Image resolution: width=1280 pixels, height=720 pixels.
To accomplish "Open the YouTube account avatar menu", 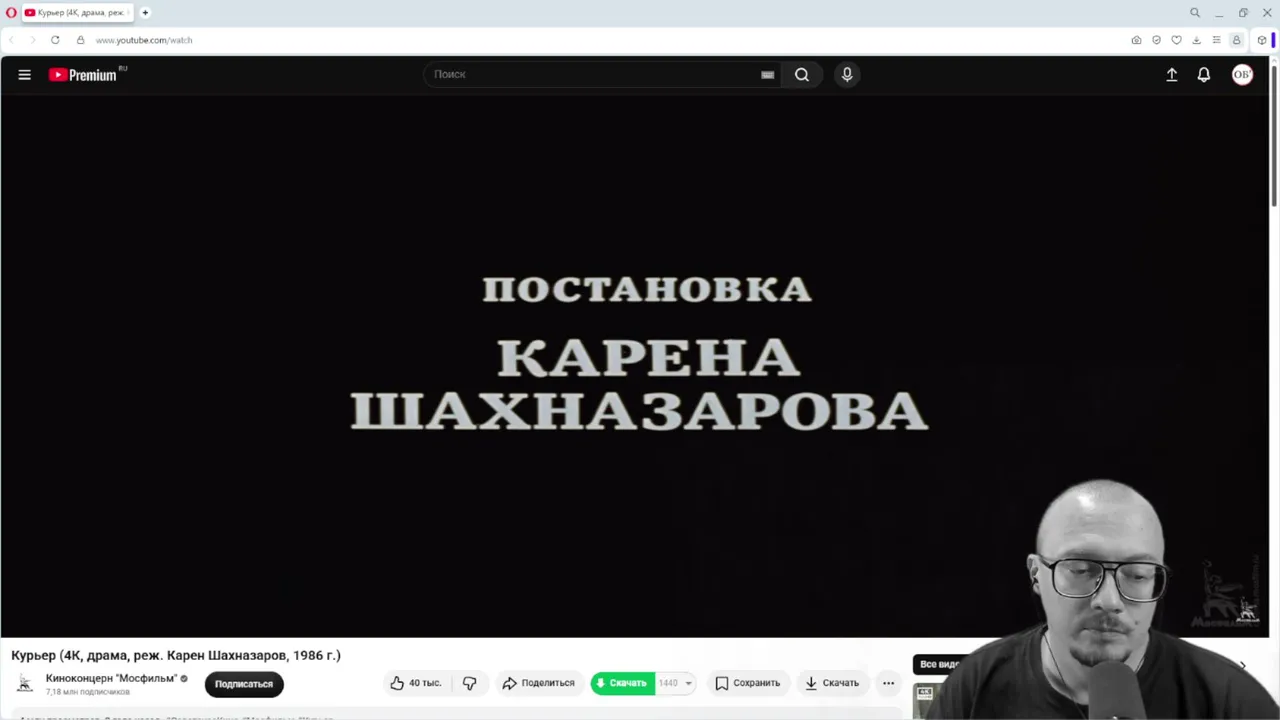I will coord(1242,74).
